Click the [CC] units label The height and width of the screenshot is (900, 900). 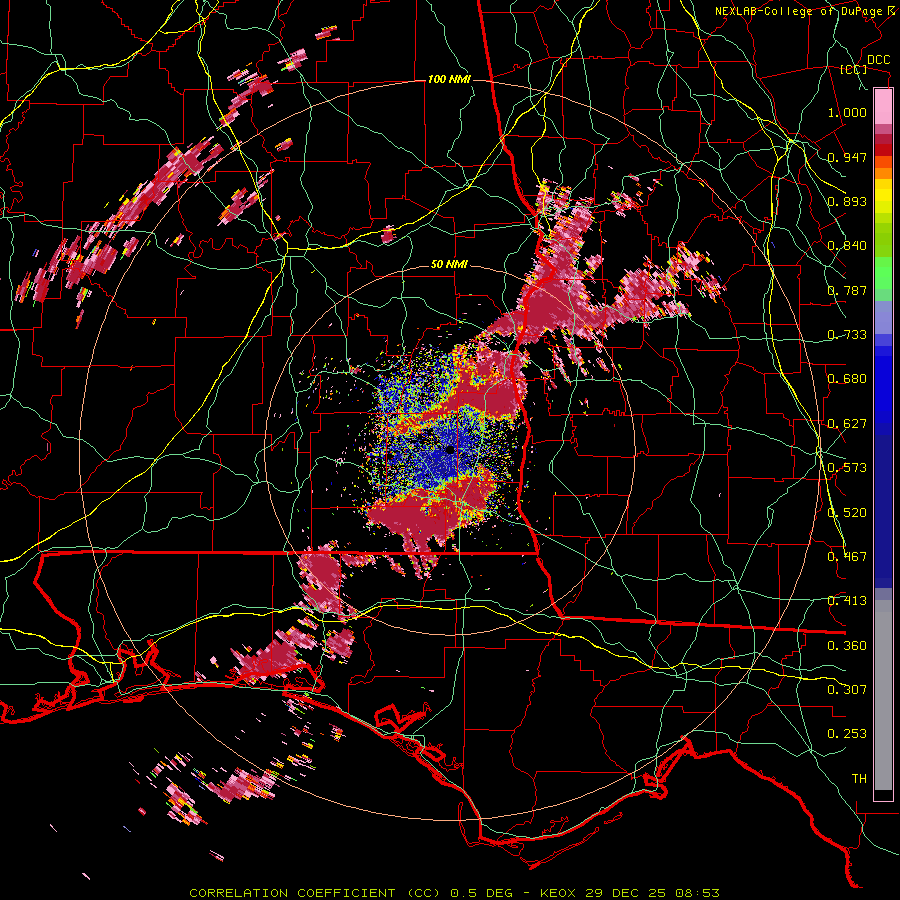[x=854, y=69]
